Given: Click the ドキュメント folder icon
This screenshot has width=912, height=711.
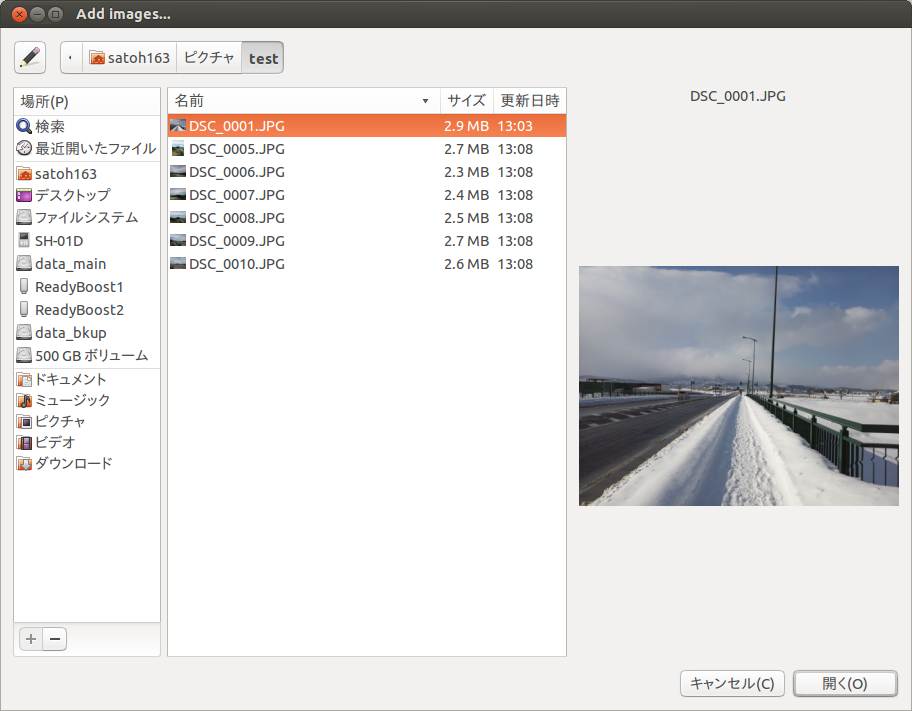Looking at the screenshot, I should pos(24,379).
